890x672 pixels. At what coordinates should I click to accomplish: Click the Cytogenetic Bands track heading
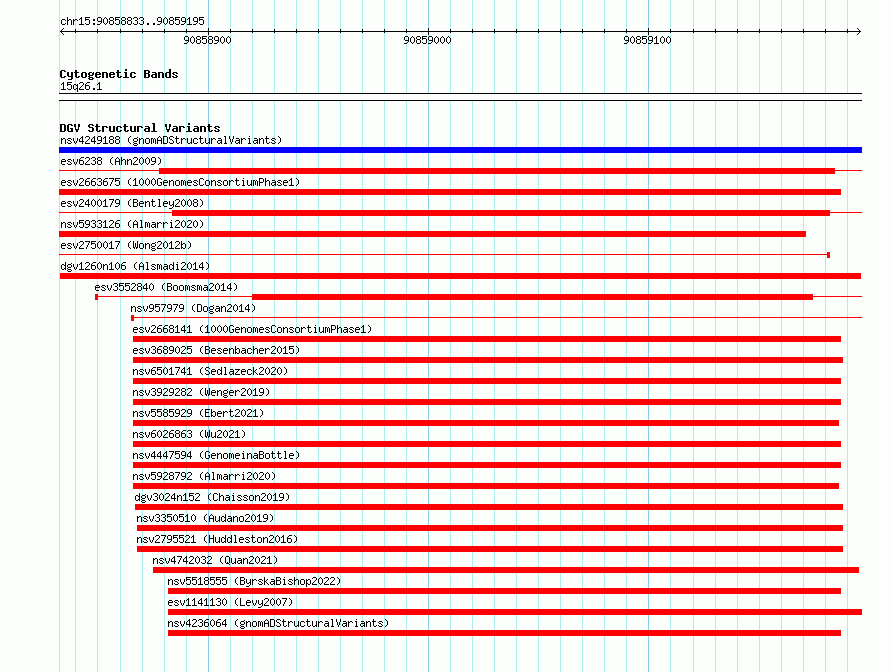pos(119,74)
